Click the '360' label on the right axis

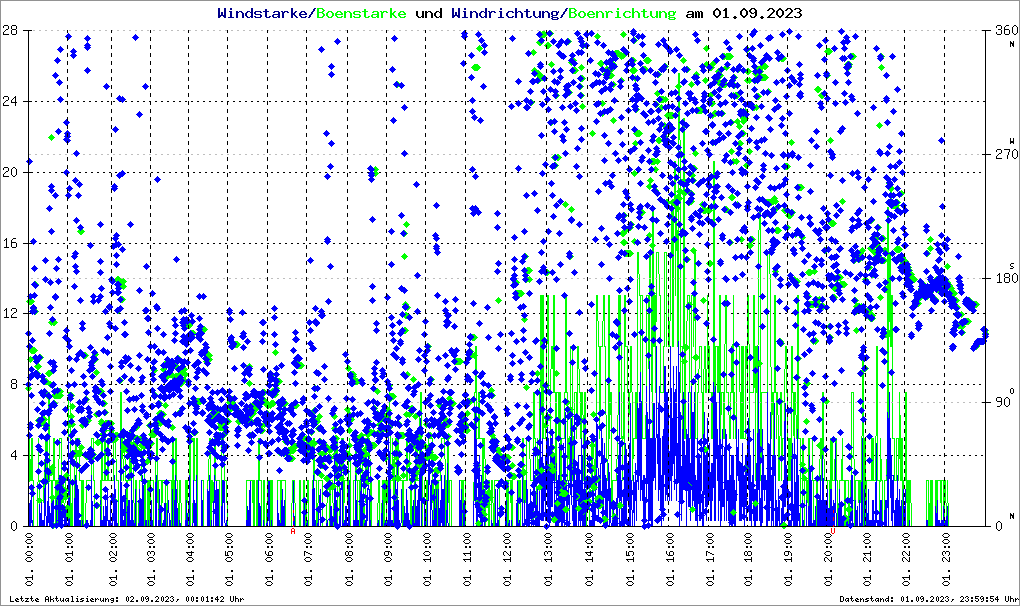coord(1007,31)
